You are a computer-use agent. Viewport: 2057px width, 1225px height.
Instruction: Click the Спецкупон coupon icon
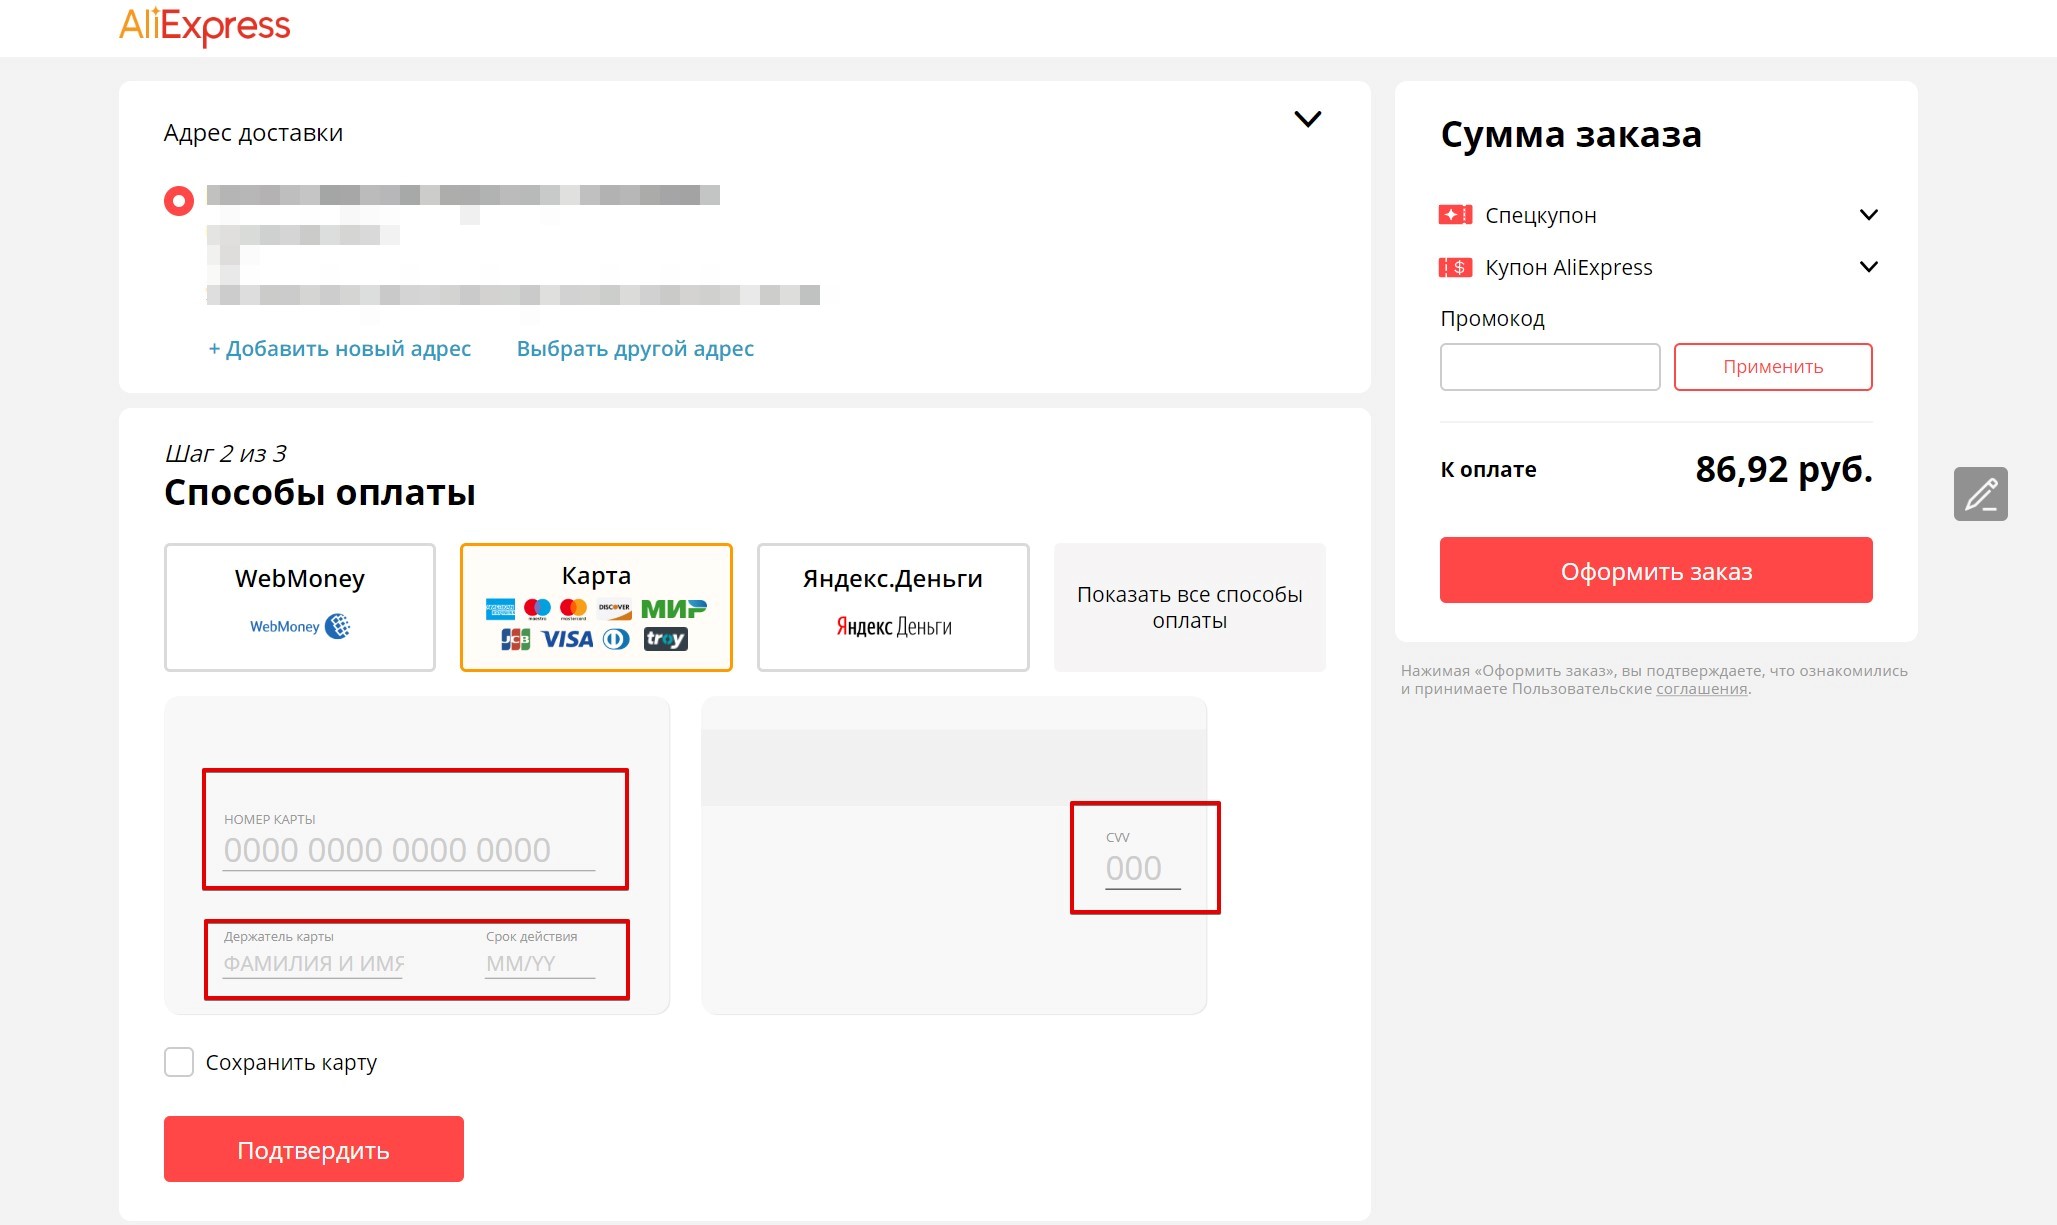coord(1455,215)
